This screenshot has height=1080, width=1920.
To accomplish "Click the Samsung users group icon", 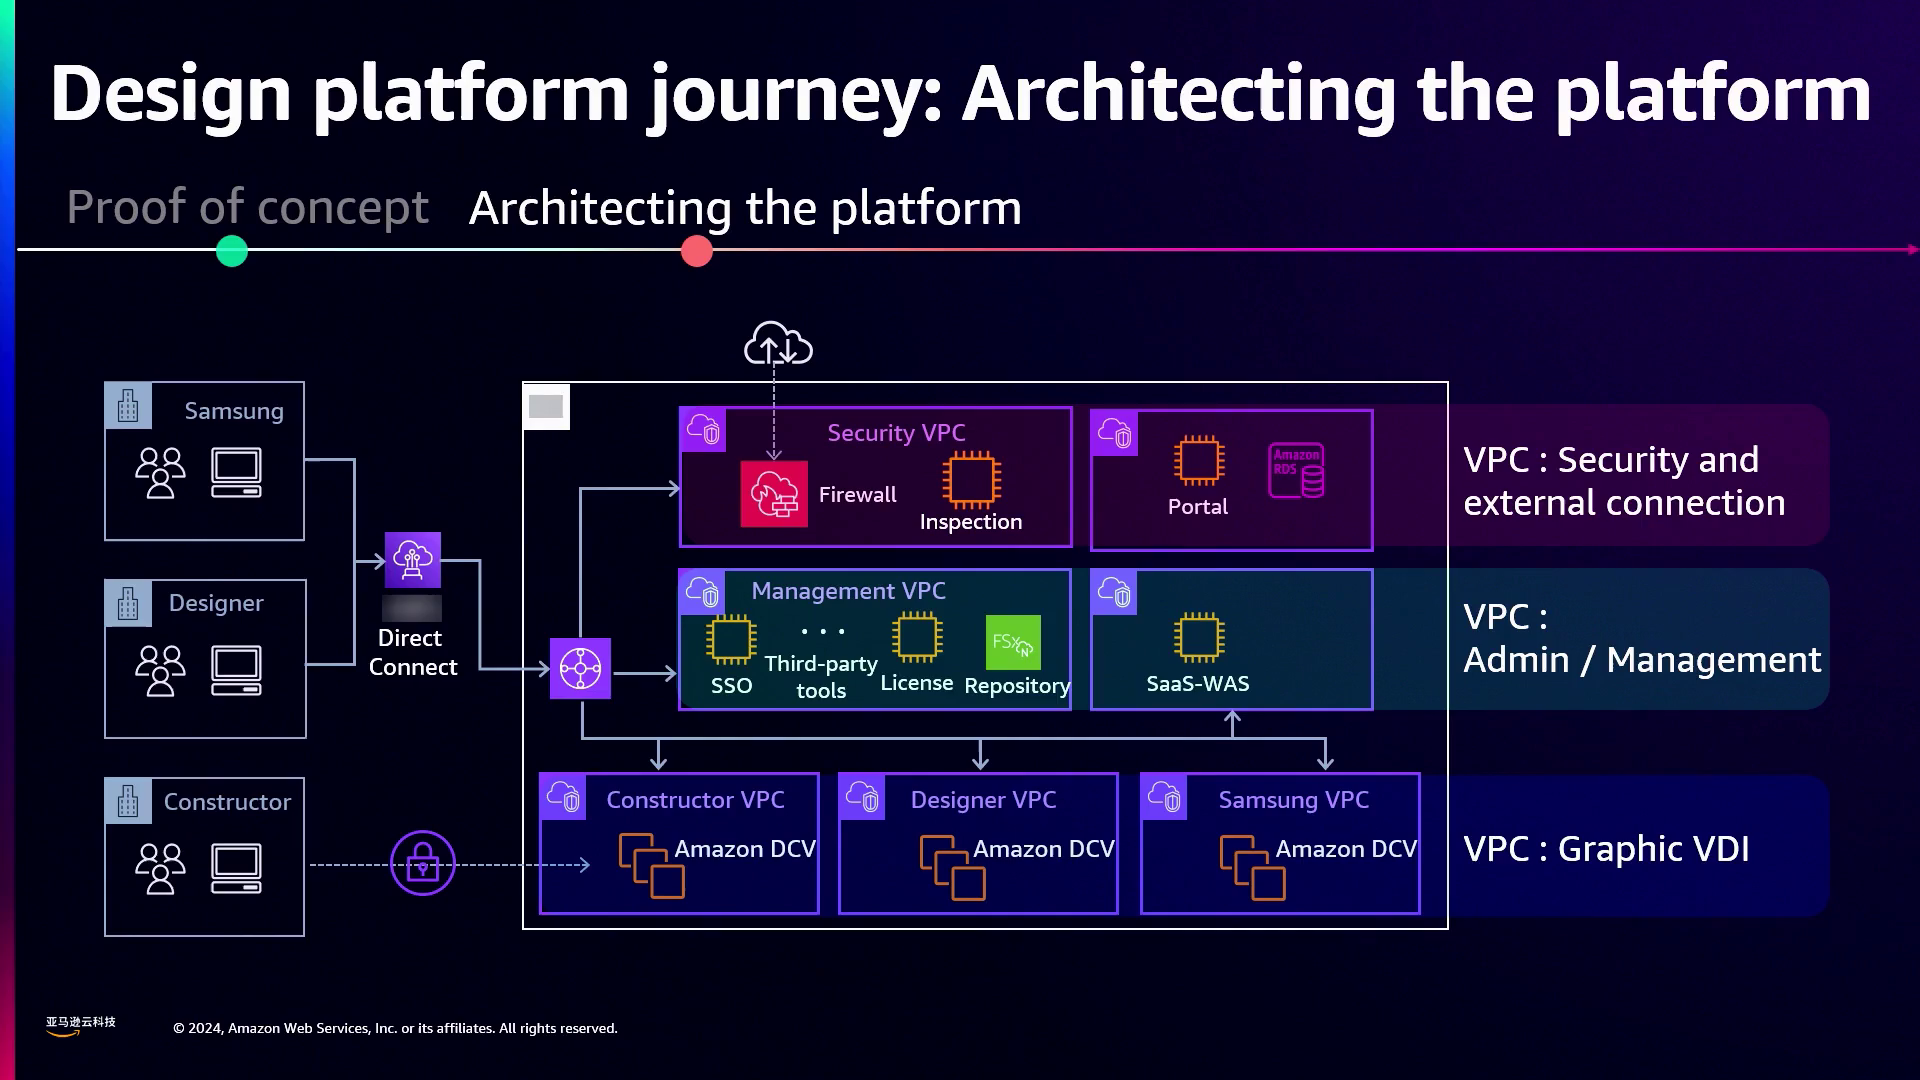I will (160, 472).
